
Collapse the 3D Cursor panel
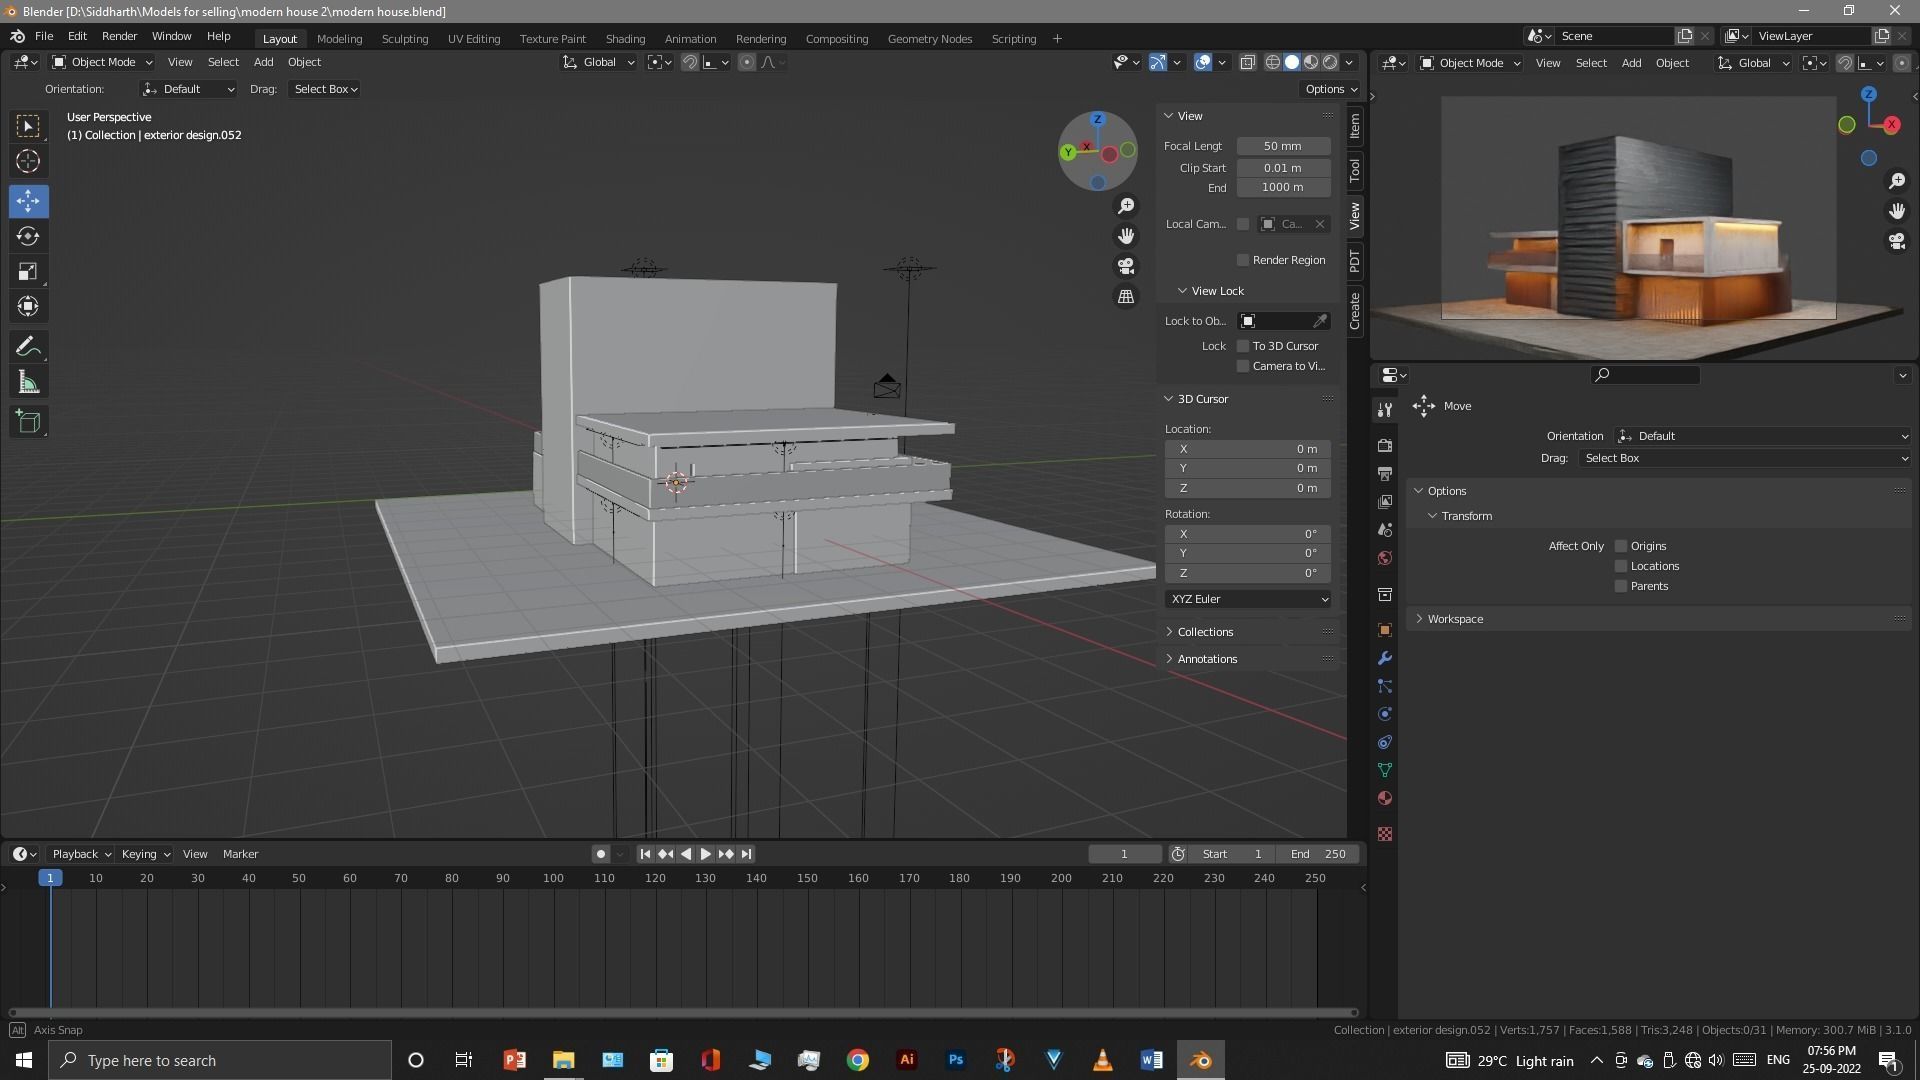pos(1202,399)
